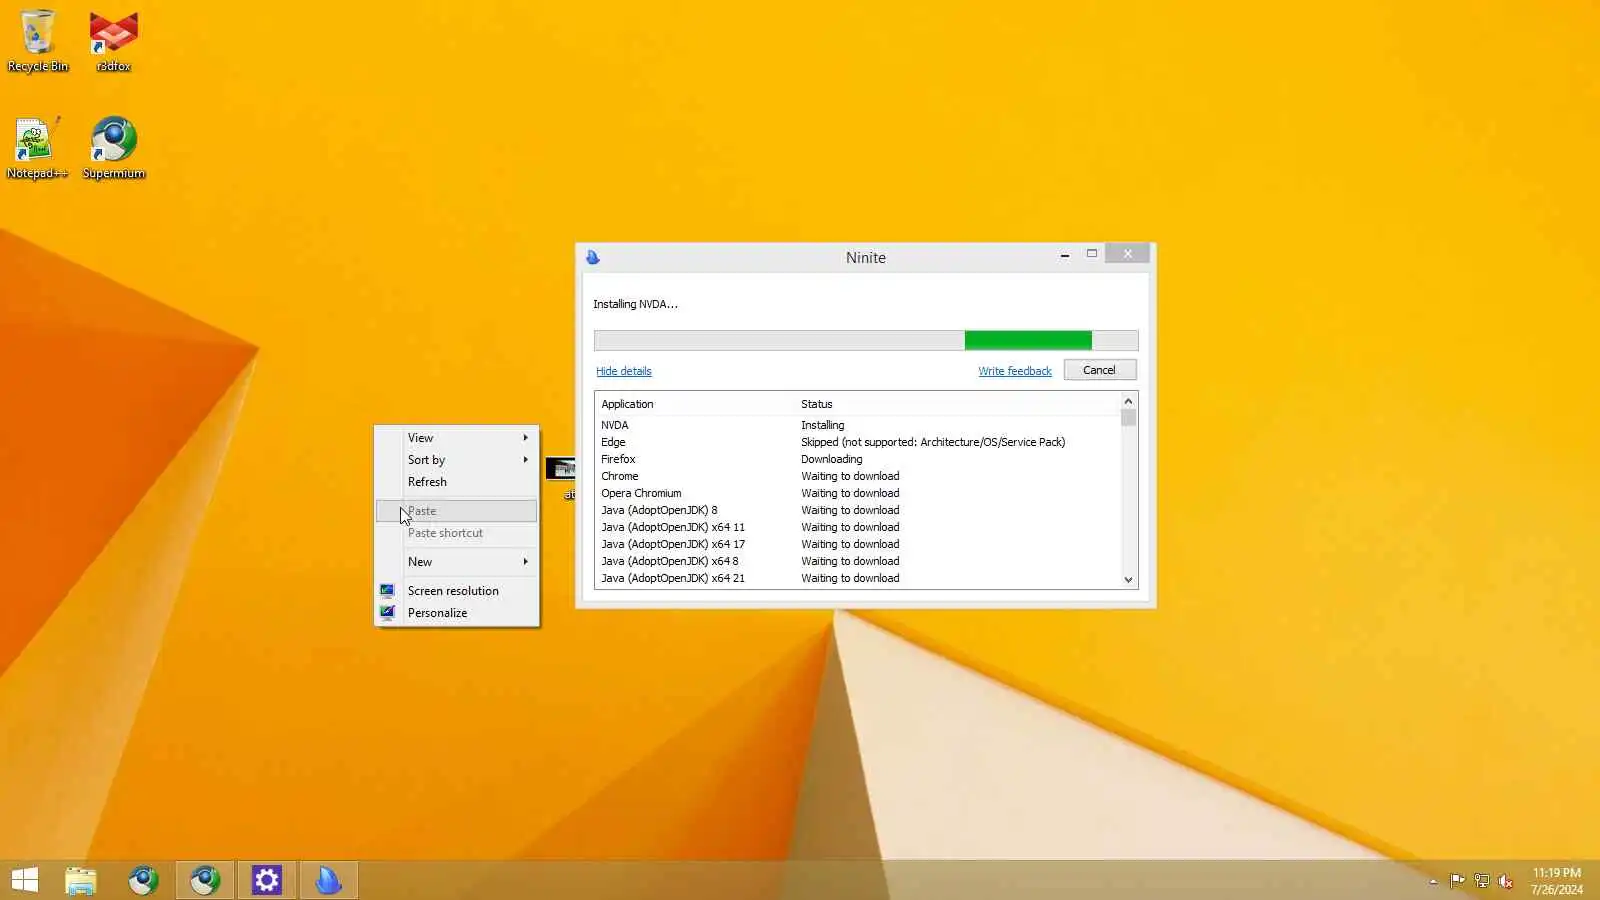Screen dimensions: 1600x900
Task: Click the Status column header
Action: click(x=958, y=404)
